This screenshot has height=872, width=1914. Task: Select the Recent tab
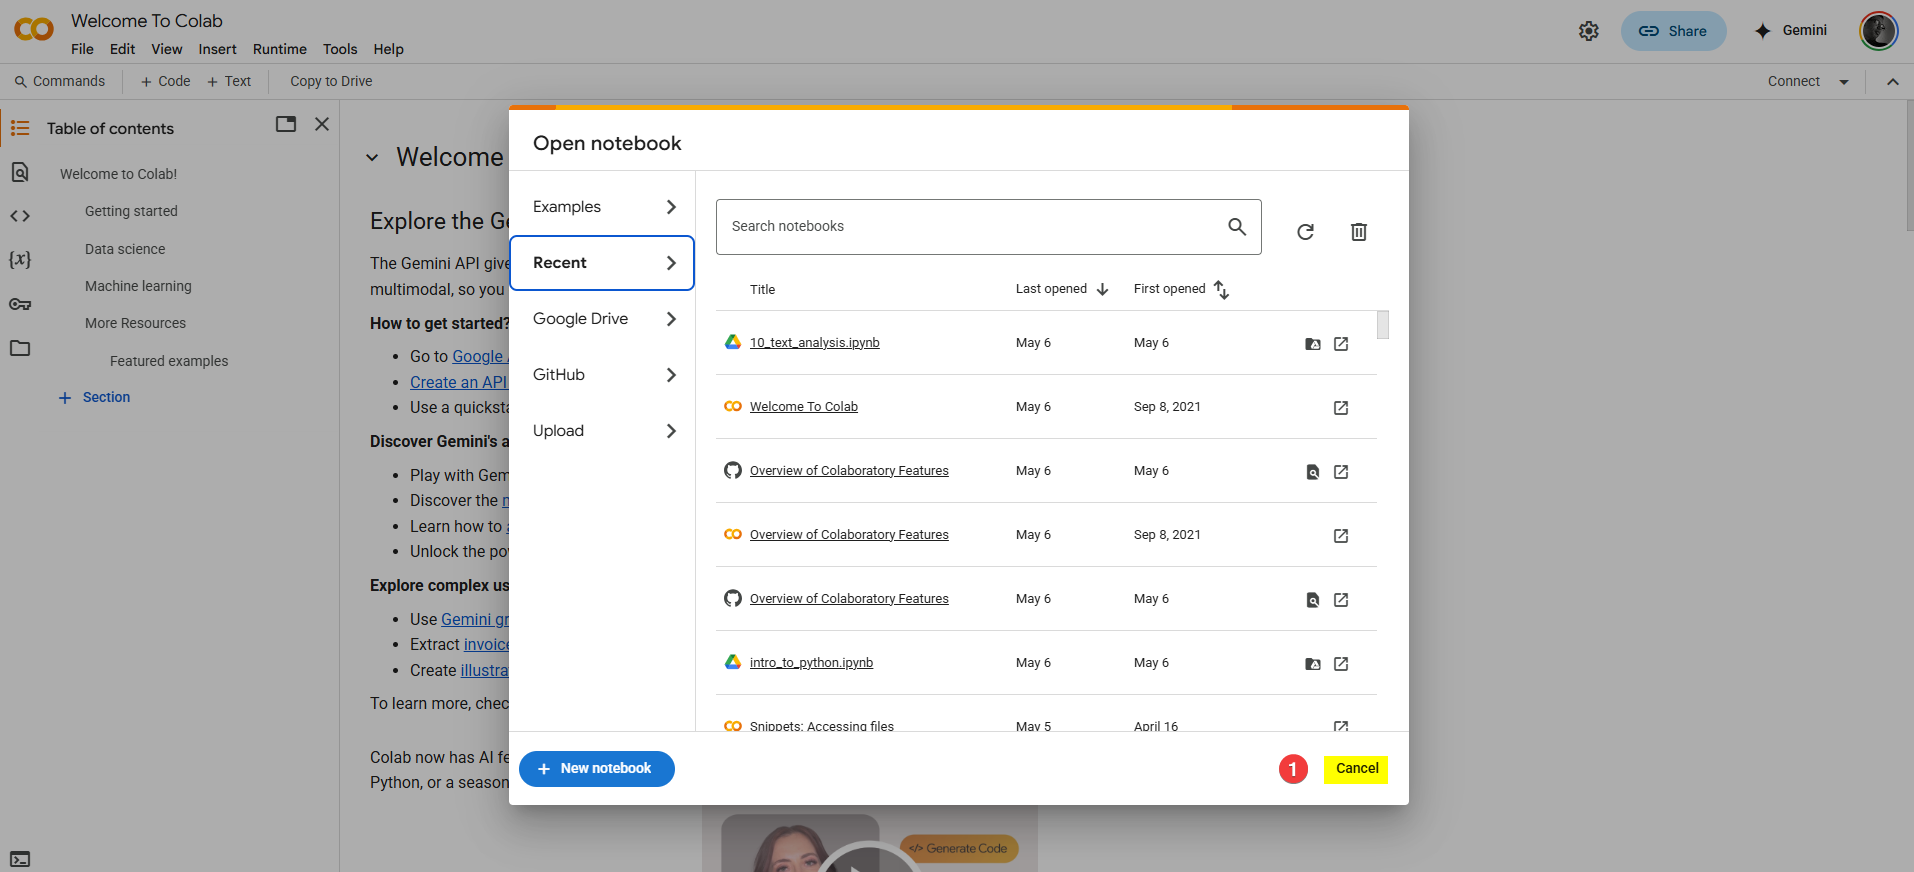(x=602, y=263)
